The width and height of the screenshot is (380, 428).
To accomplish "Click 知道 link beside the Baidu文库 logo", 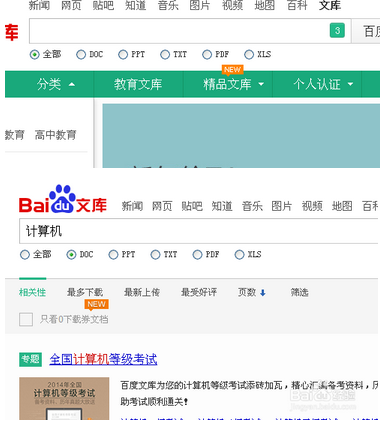I will pyautogui.click(x=222, y=206).
